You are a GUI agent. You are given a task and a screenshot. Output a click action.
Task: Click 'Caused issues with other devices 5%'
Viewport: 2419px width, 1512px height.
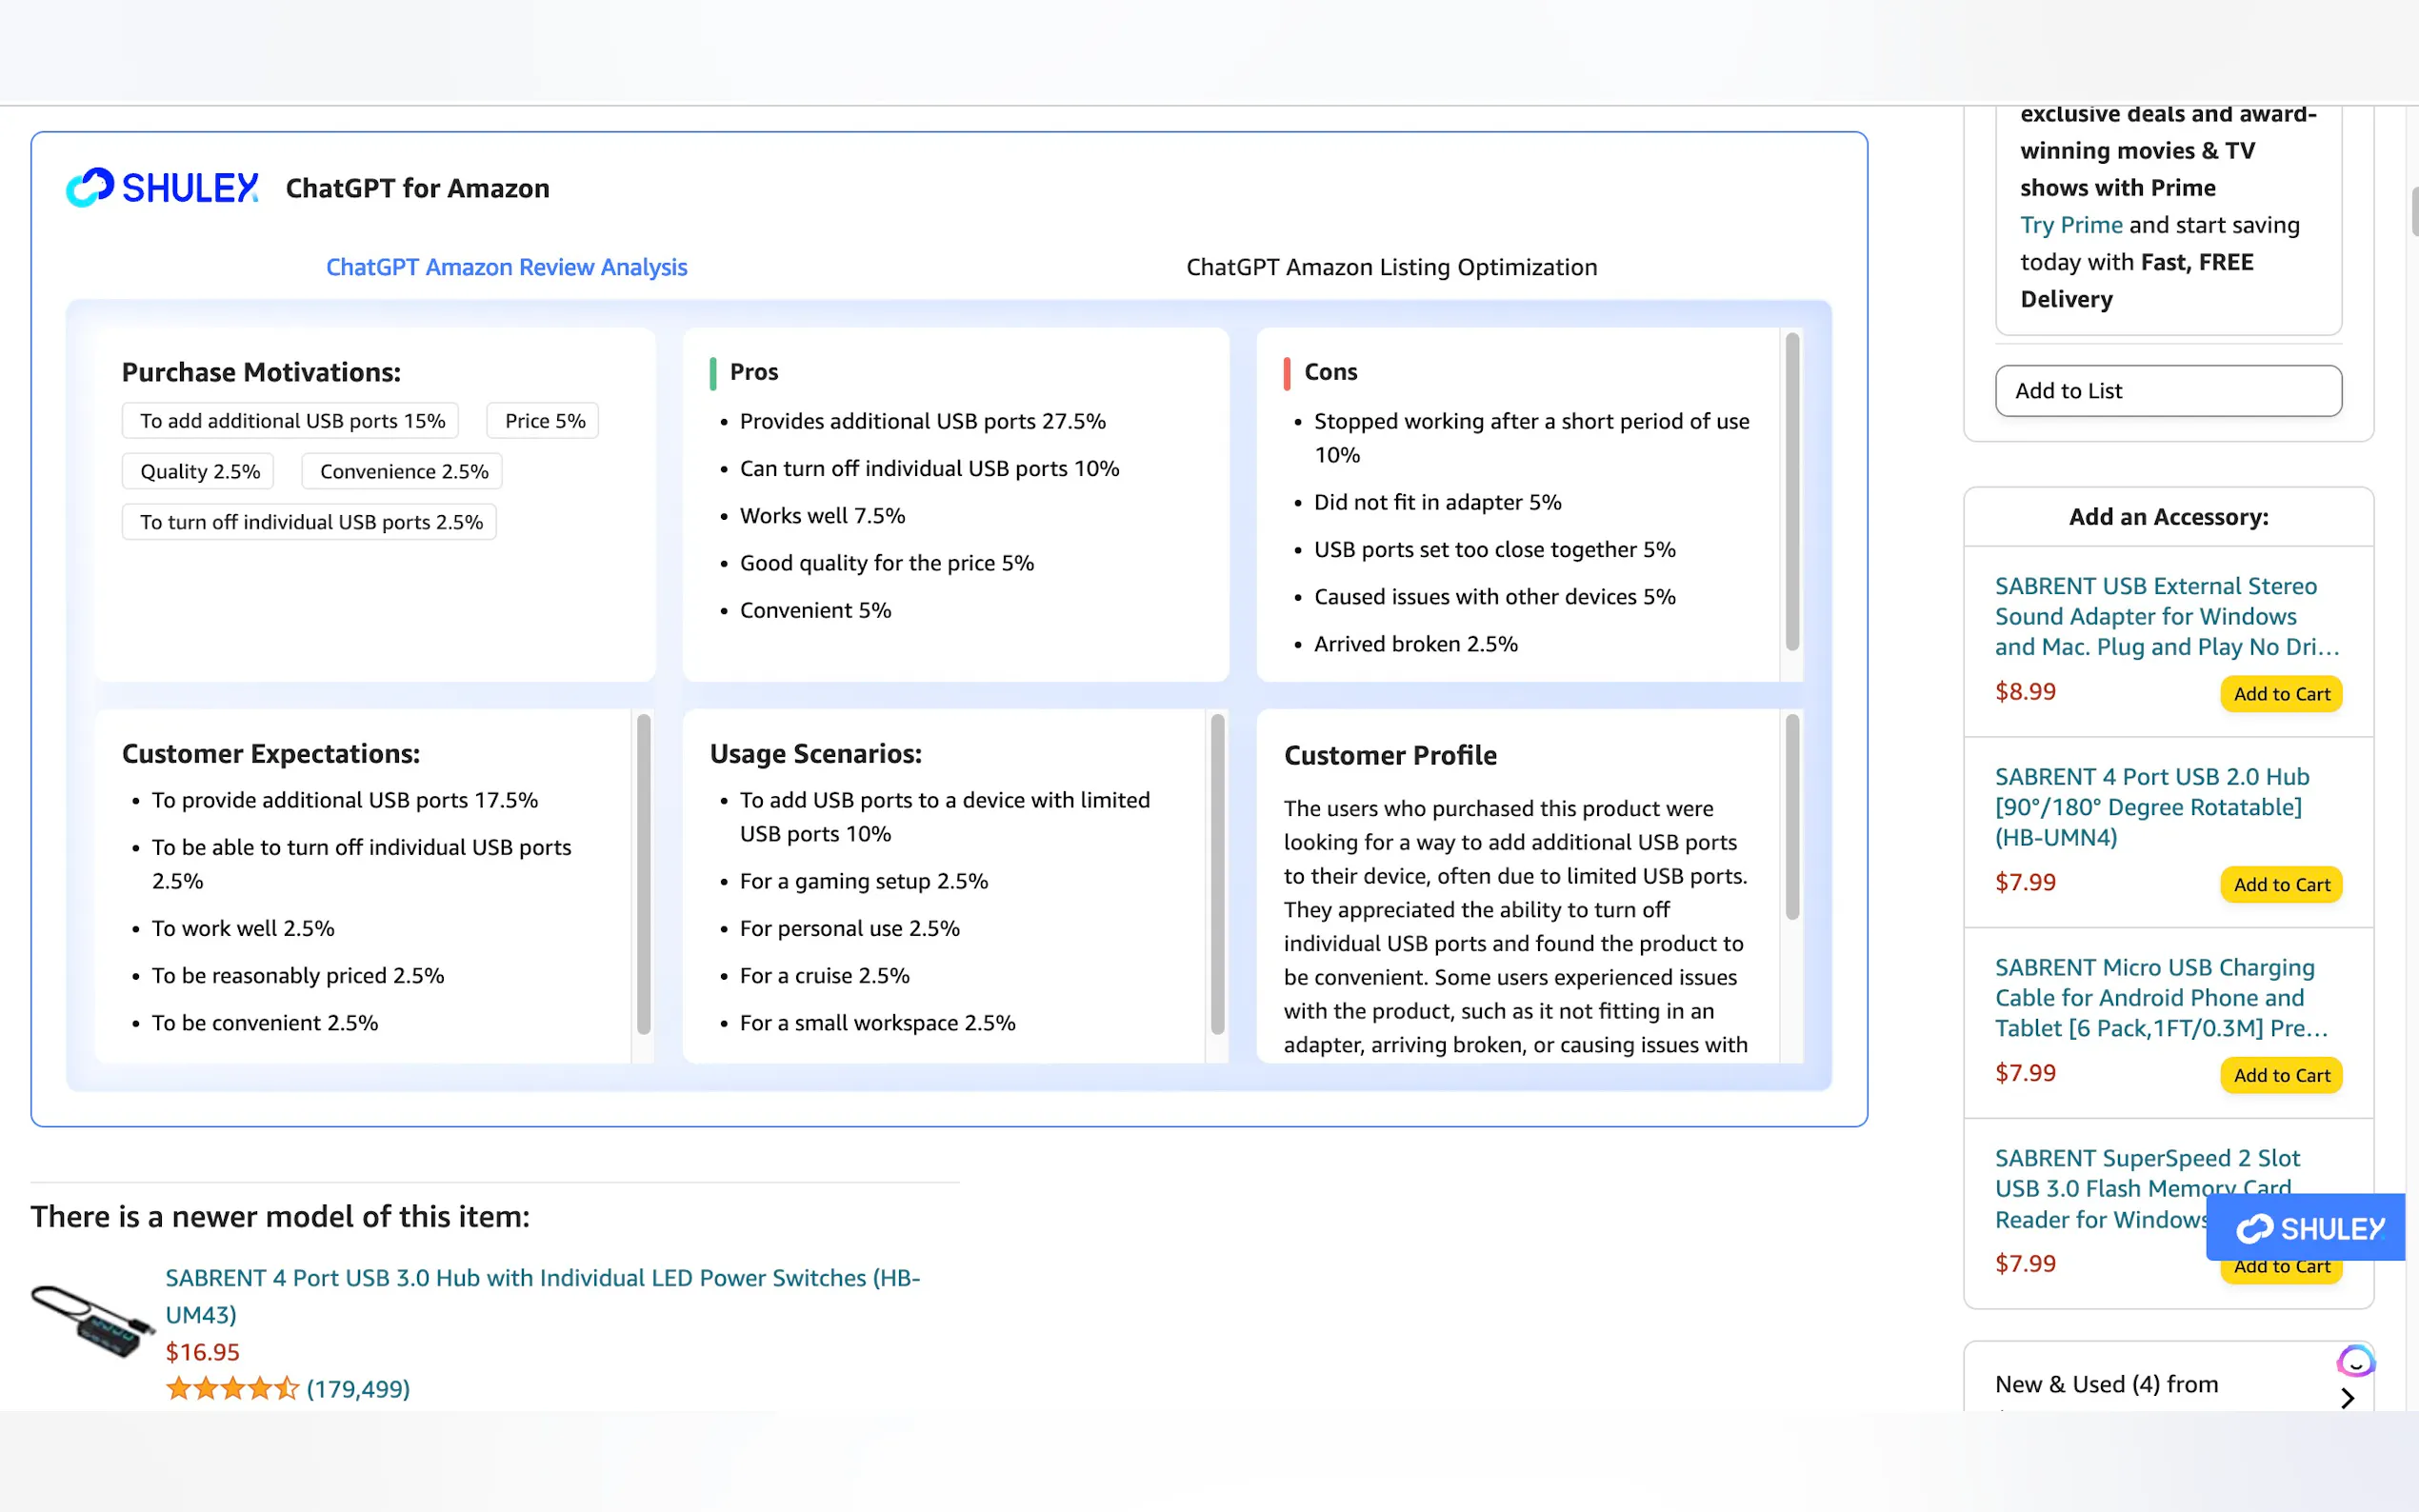click(x=1494, y=597)
